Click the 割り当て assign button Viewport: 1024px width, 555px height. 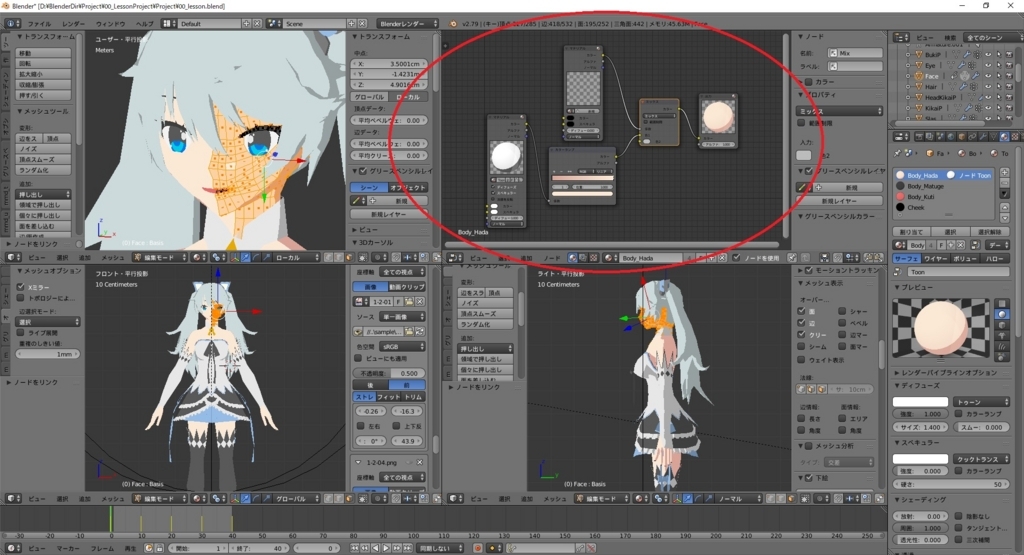[911, 232]
